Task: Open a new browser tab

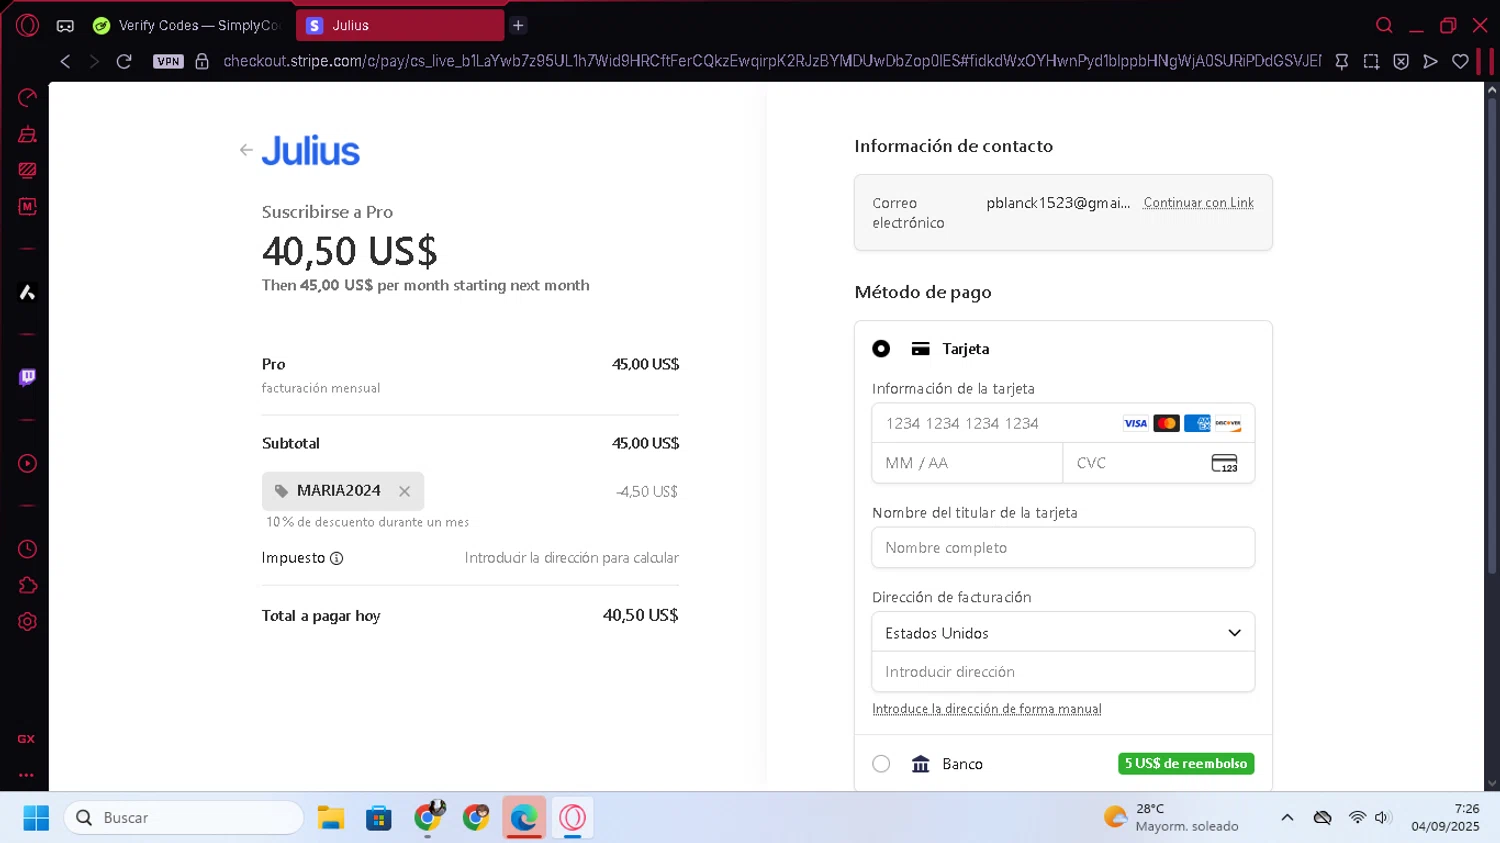Action: (x=518, y=25)
